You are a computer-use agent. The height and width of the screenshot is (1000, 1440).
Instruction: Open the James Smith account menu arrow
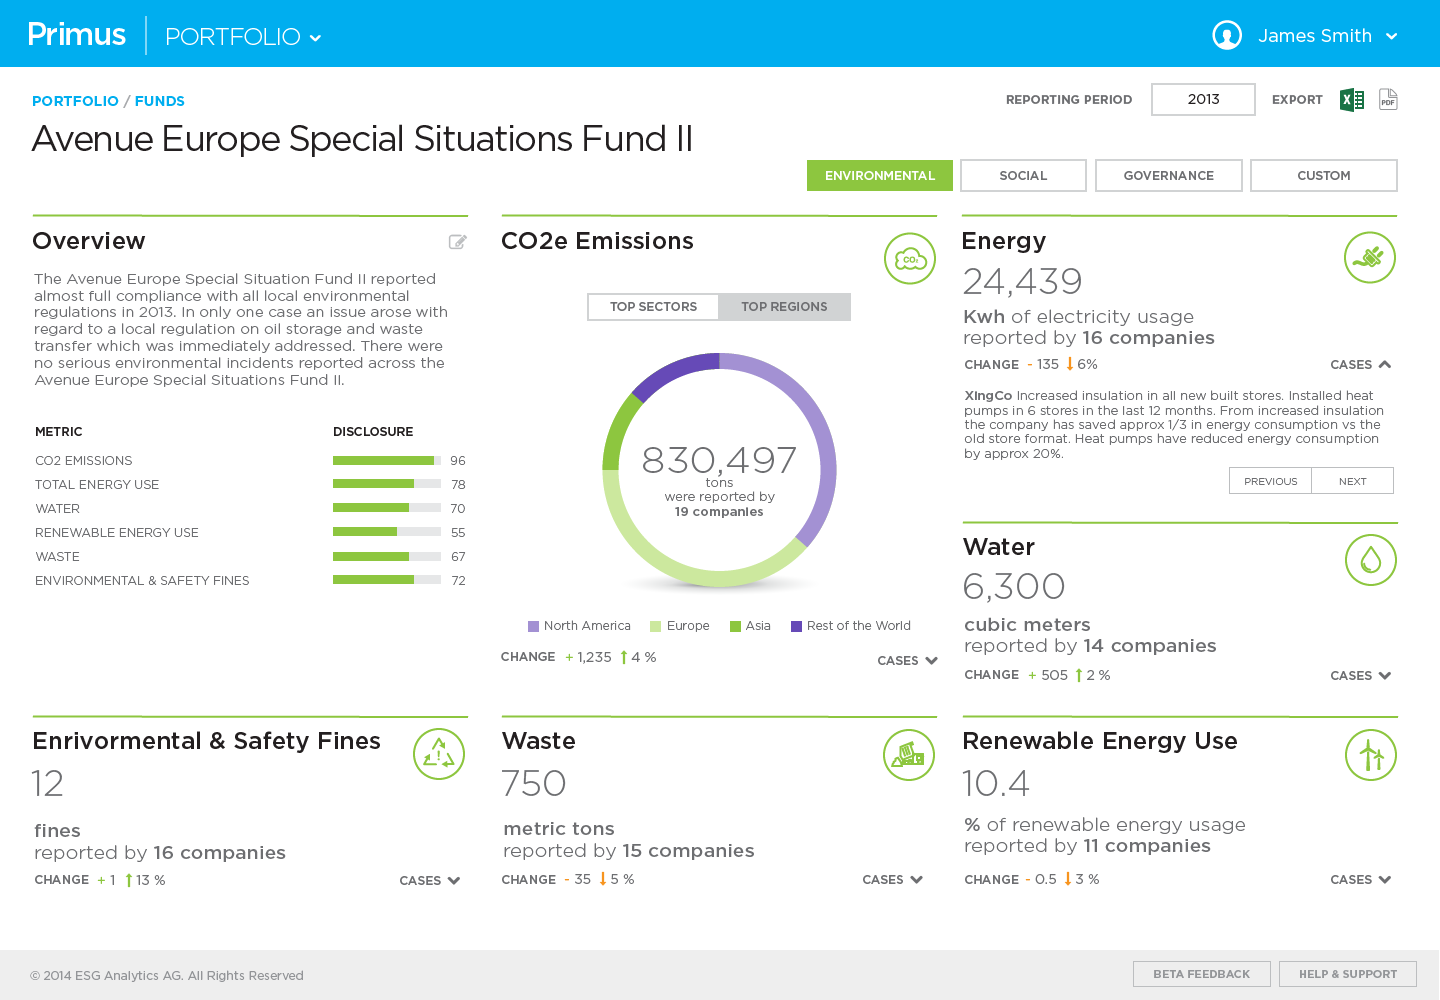(1391, 36)
